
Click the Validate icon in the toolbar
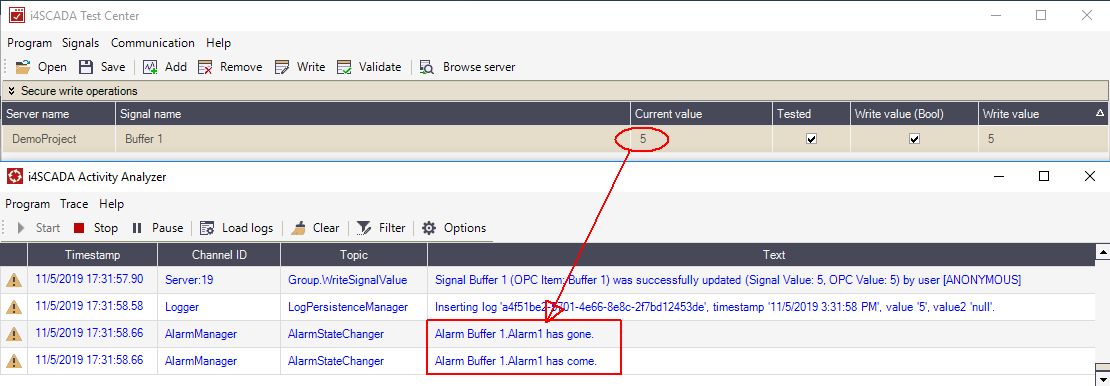[344, 67]
